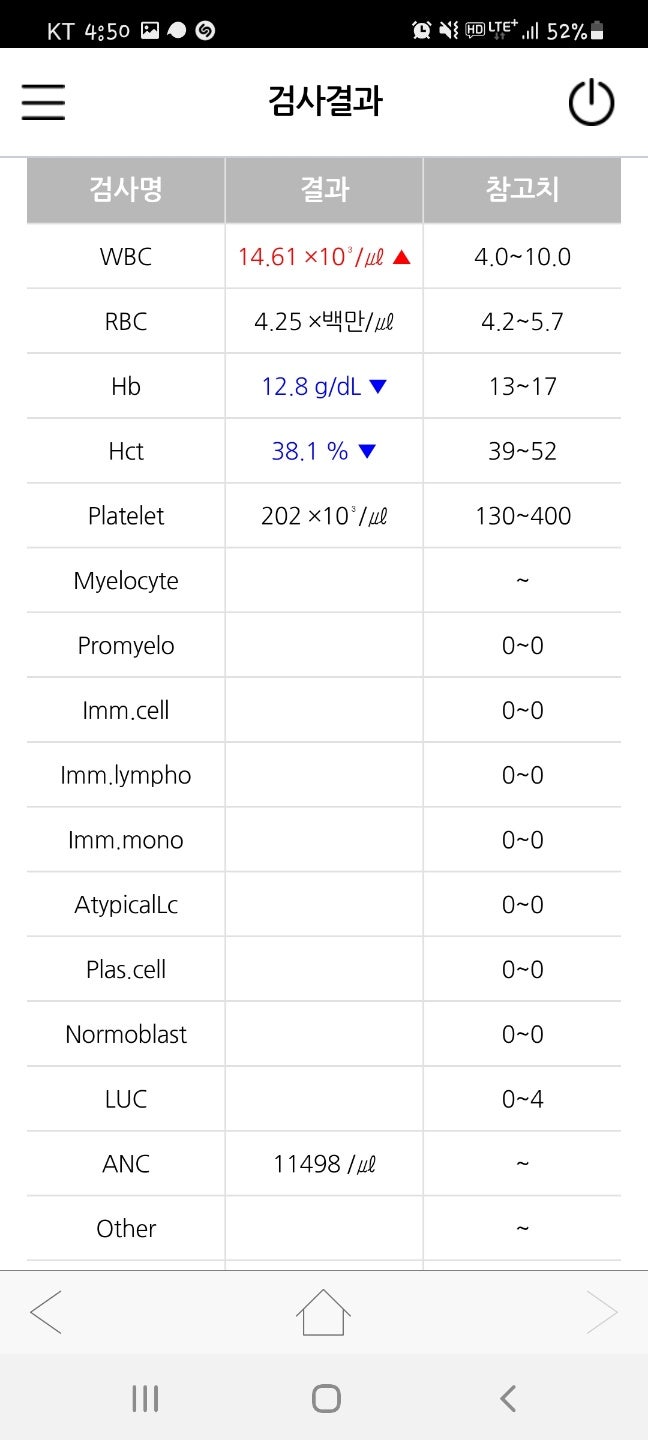This screenshot has width=648, height=1440.
Task: Tap the alarm icon in status bar
Action: [422, 31]
